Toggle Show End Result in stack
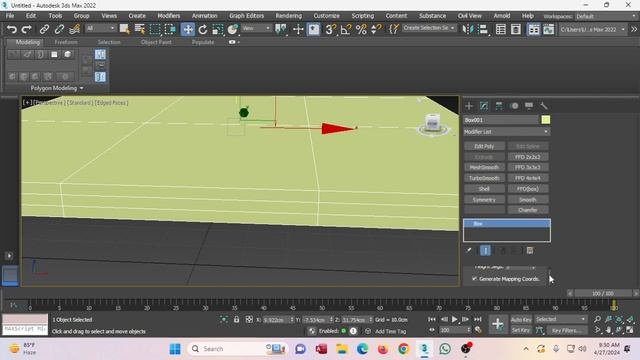The width and height of the screenshot is (640, 360). [x=485, y=251]
